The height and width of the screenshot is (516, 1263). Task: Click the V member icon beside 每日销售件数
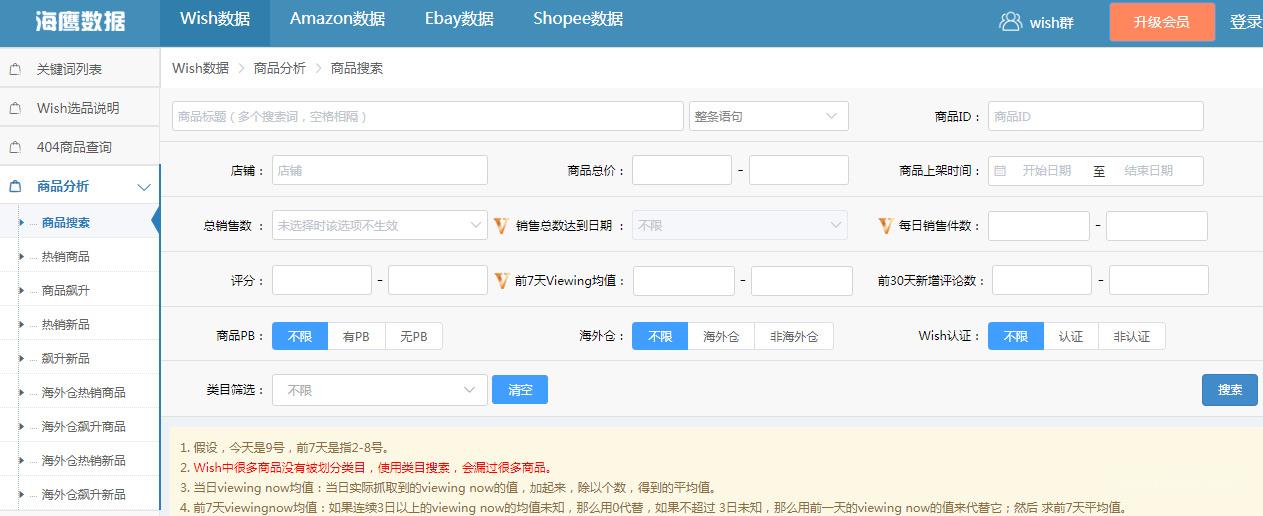885,225
